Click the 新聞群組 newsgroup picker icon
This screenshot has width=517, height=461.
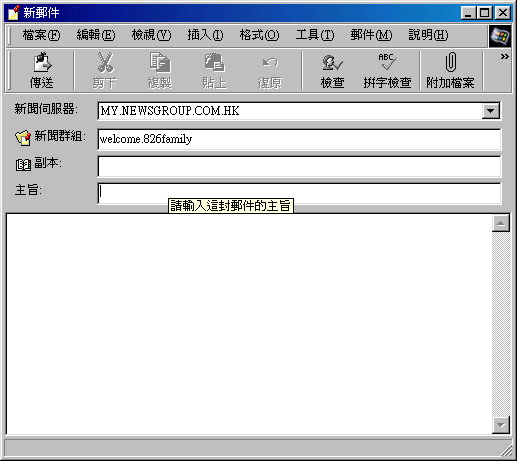23,137
